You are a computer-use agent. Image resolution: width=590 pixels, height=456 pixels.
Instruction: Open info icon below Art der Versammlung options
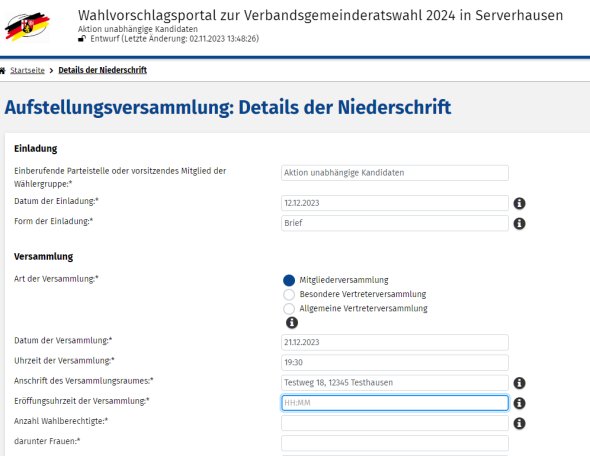point(292,322)
